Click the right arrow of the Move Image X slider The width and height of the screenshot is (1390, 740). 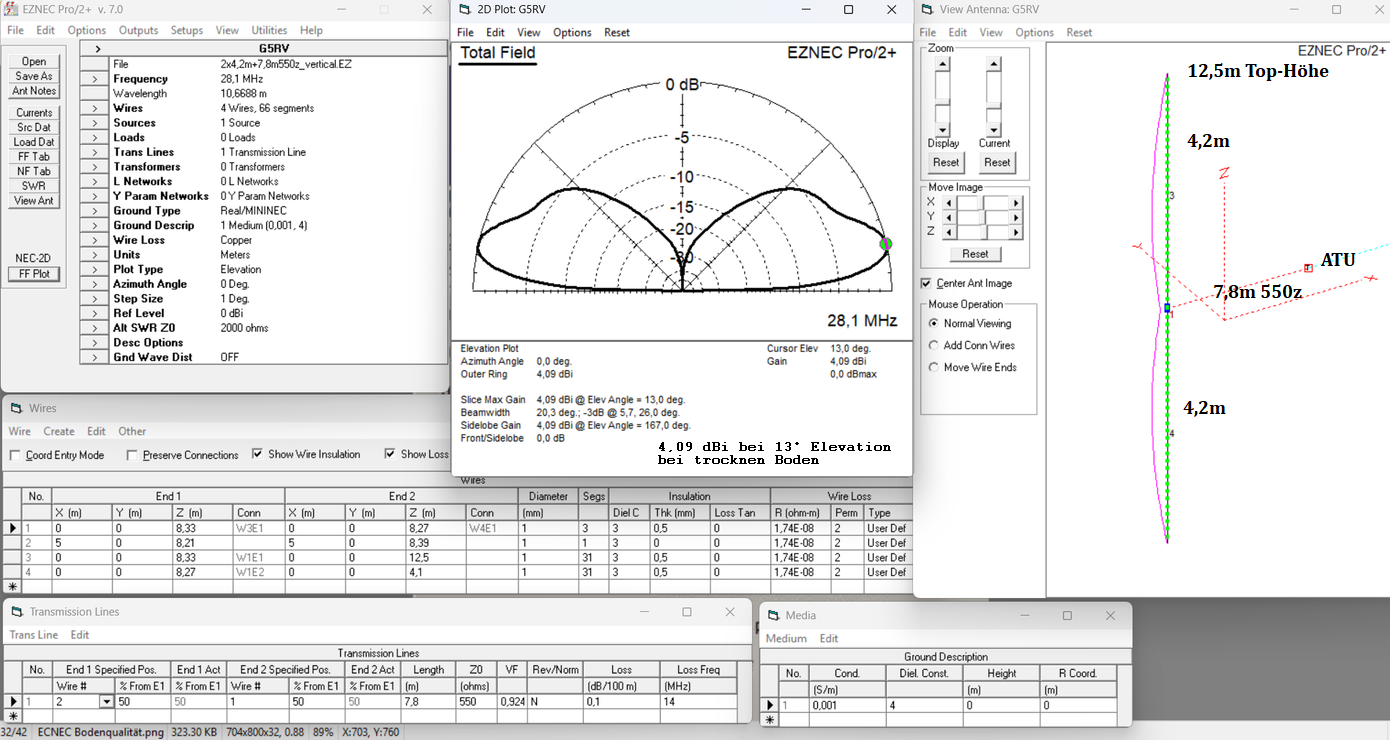coord(1016,203)
